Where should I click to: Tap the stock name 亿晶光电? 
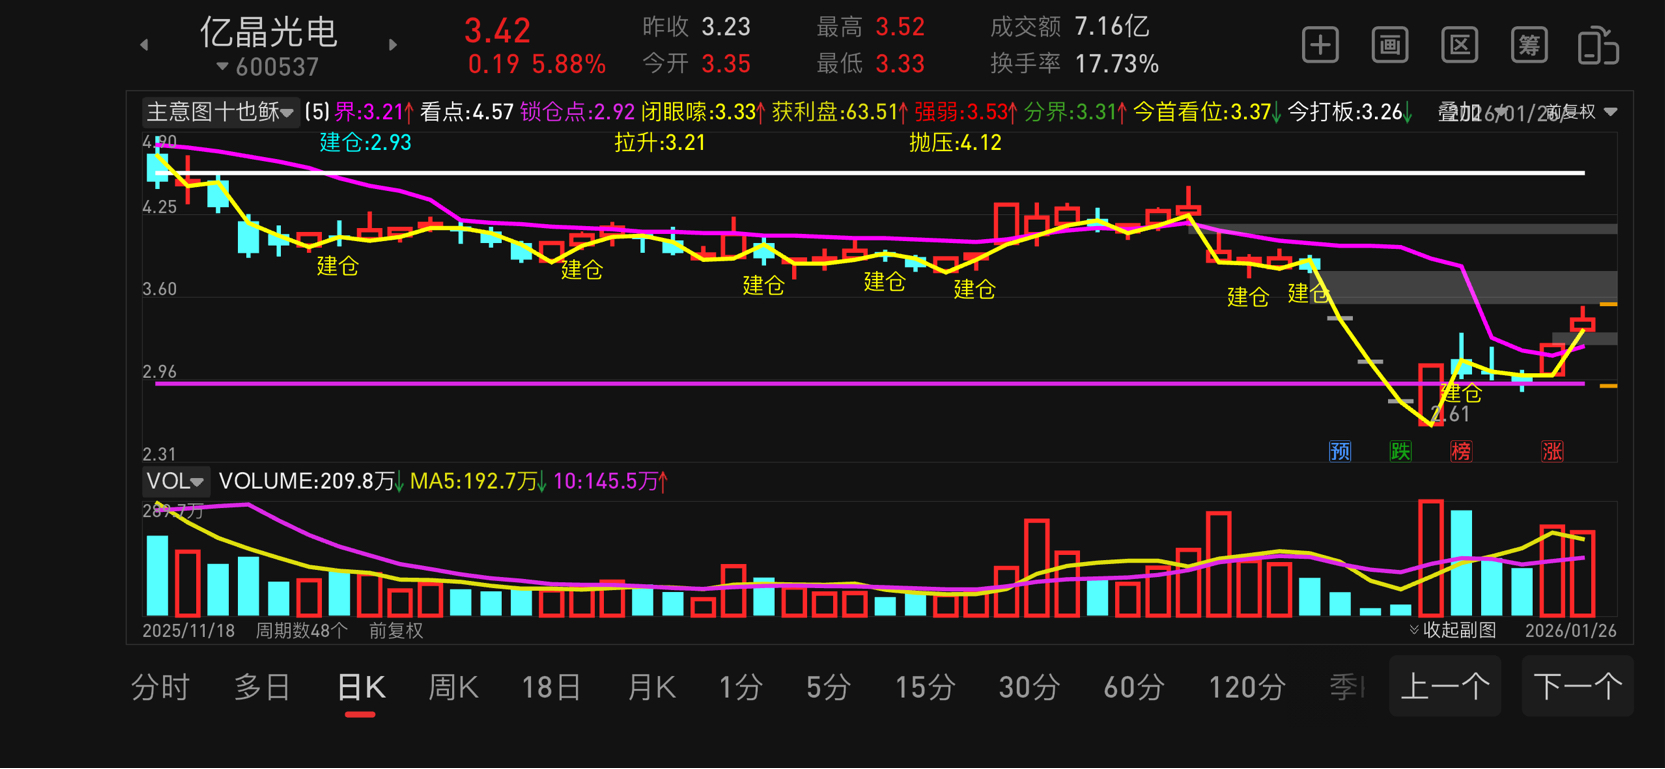click(269, 32)
